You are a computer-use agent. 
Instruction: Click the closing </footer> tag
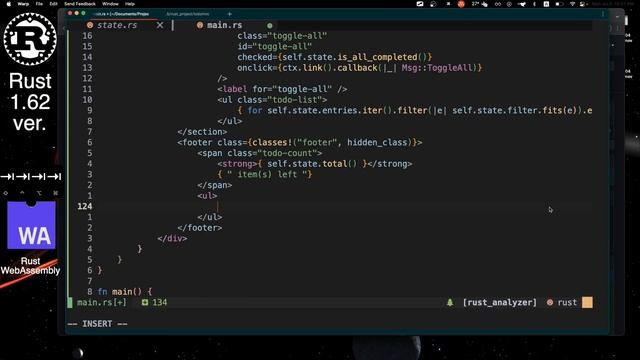(x=200, y=228)
